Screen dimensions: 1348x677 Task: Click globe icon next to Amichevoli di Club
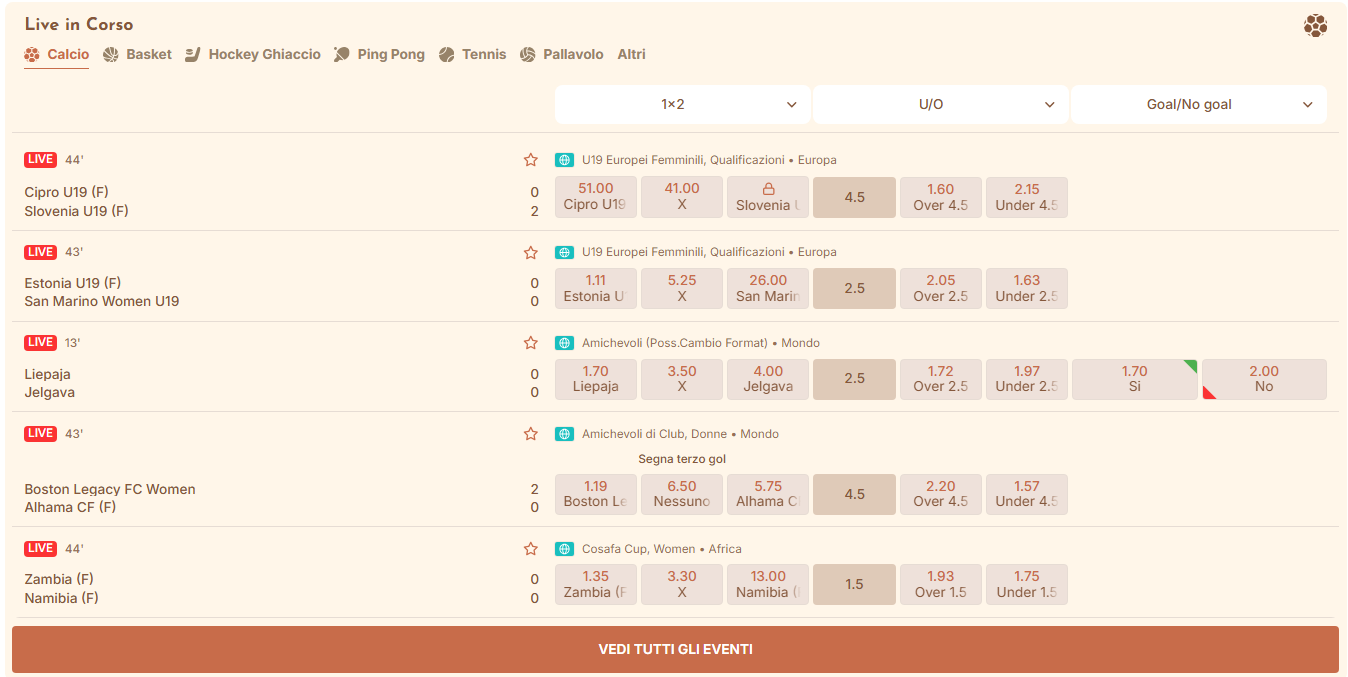[564, 434]
